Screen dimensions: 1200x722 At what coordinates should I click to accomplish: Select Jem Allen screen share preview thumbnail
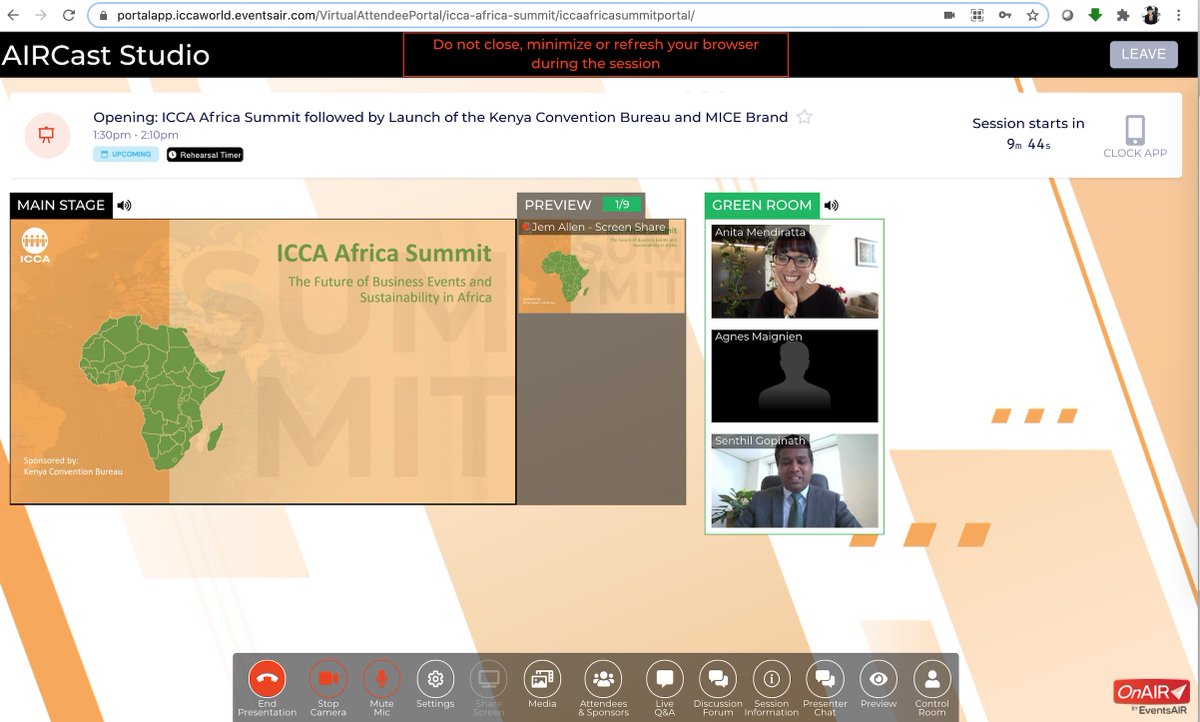[x=601, y=266]
